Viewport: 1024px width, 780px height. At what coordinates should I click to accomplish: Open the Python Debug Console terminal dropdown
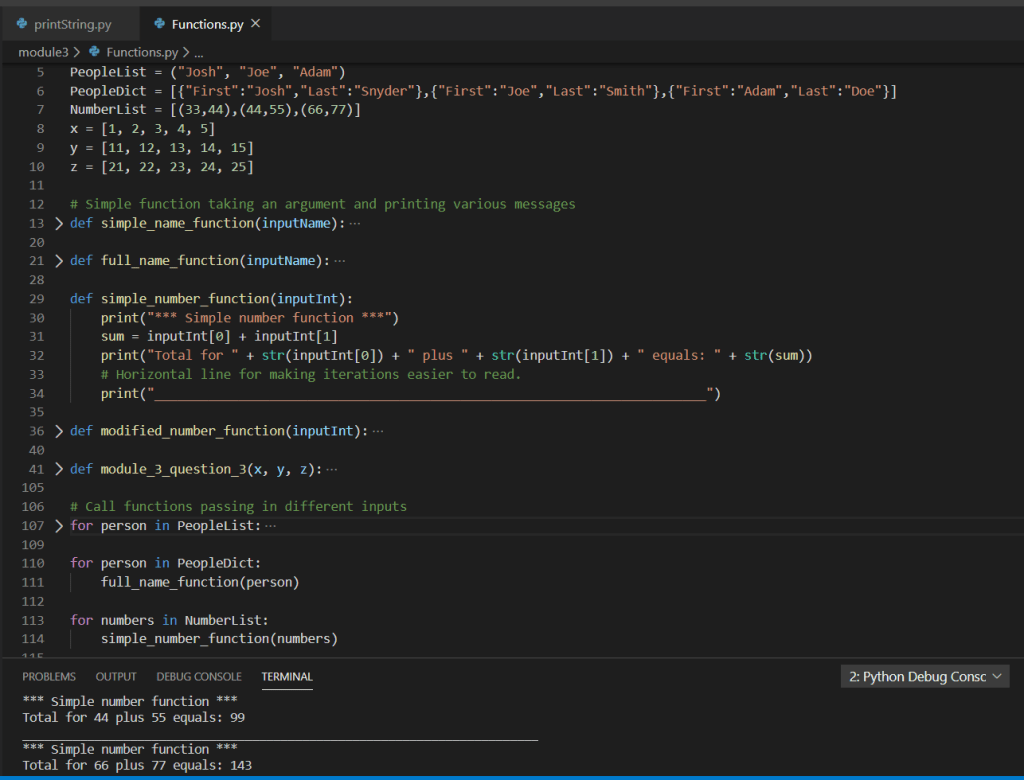(x=925, y=677)
